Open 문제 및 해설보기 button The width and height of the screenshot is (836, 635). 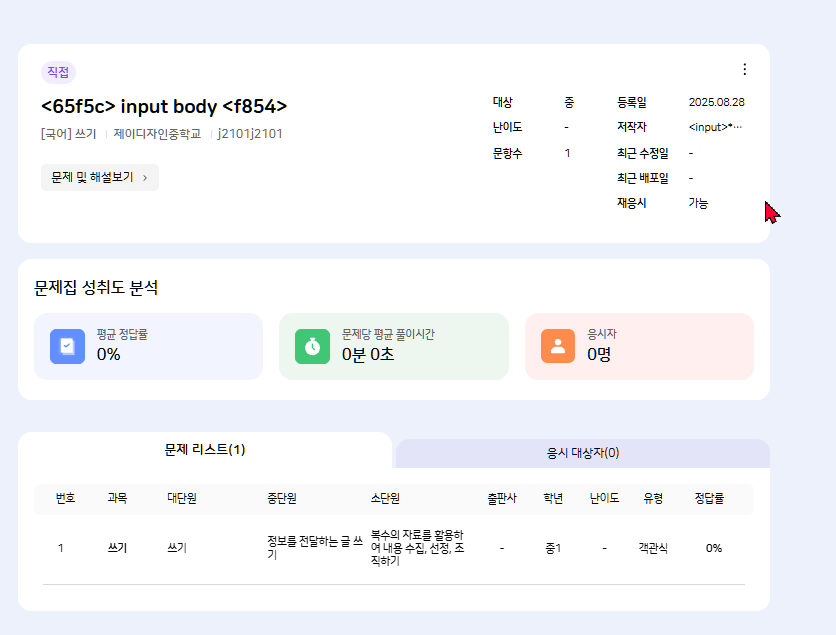pos(99,177)
